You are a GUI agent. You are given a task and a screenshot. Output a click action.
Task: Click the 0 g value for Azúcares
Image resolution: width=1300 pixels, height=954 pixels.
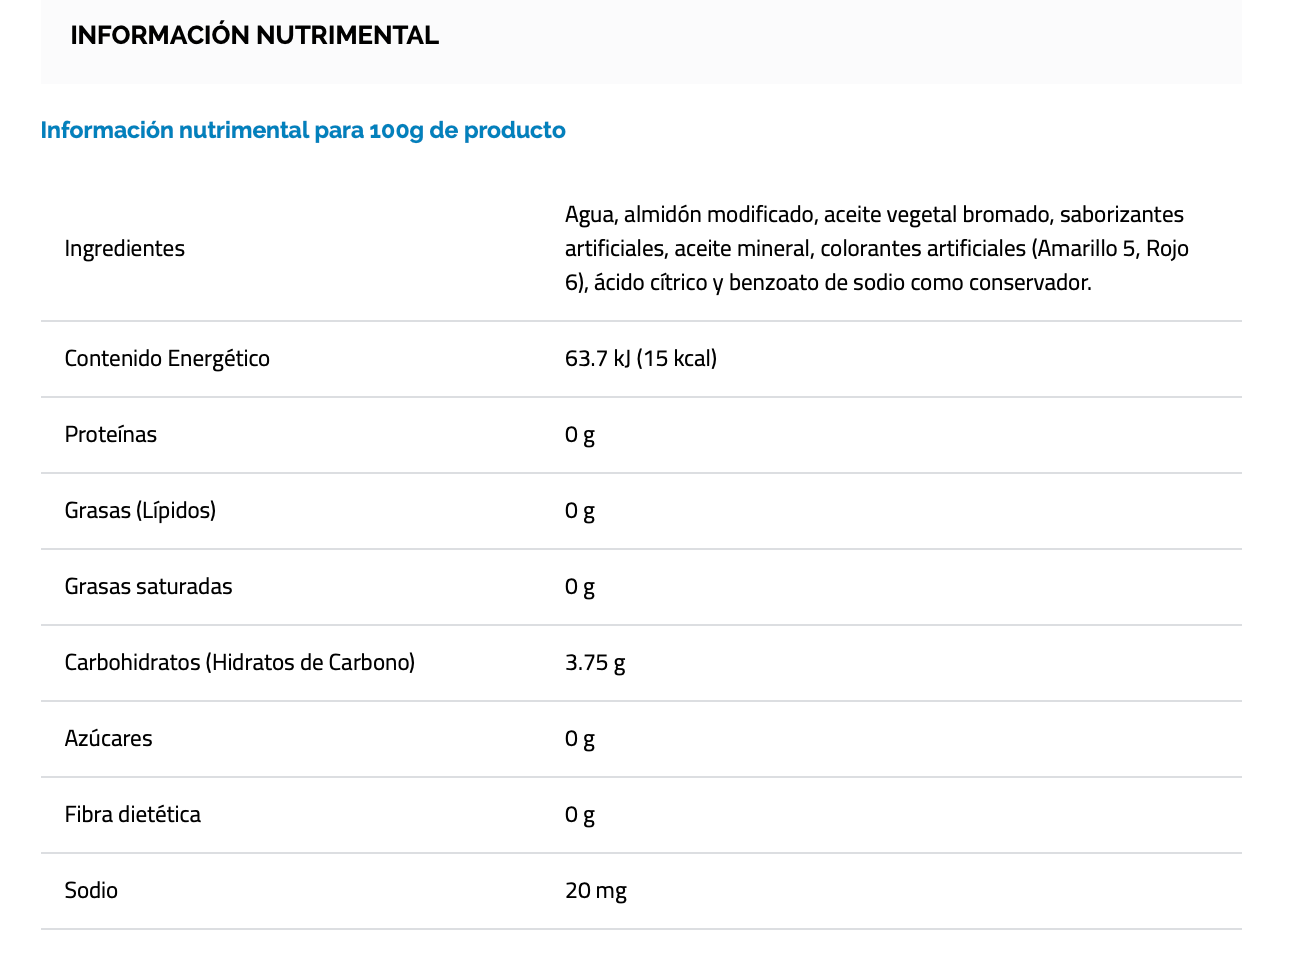[580, 738]
